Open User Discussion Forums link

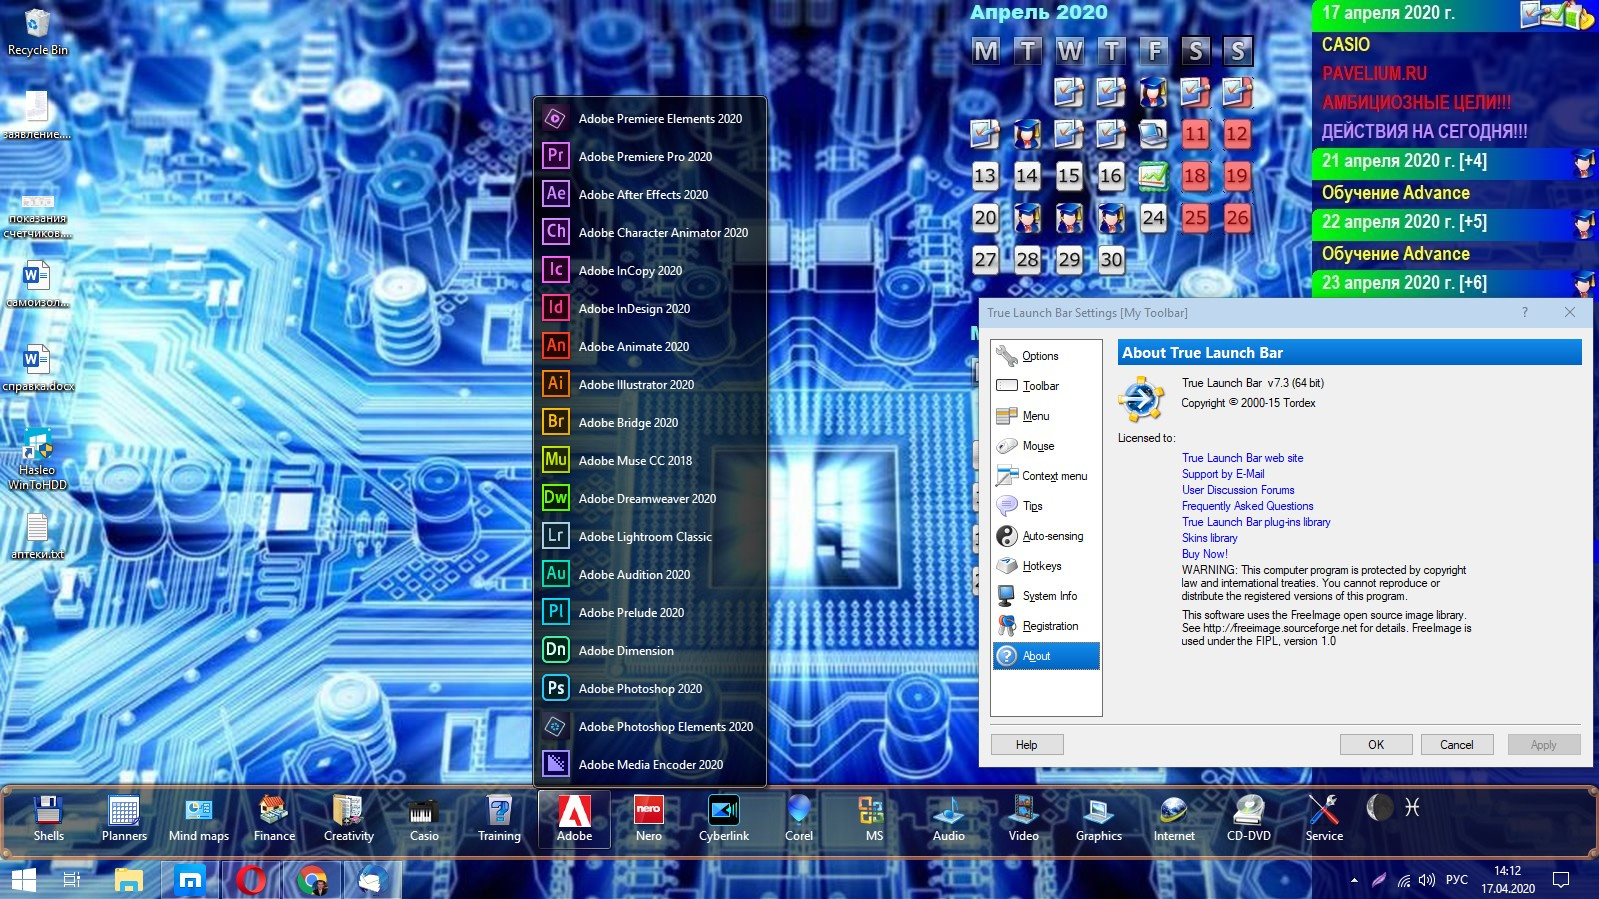coord(1238,490)
